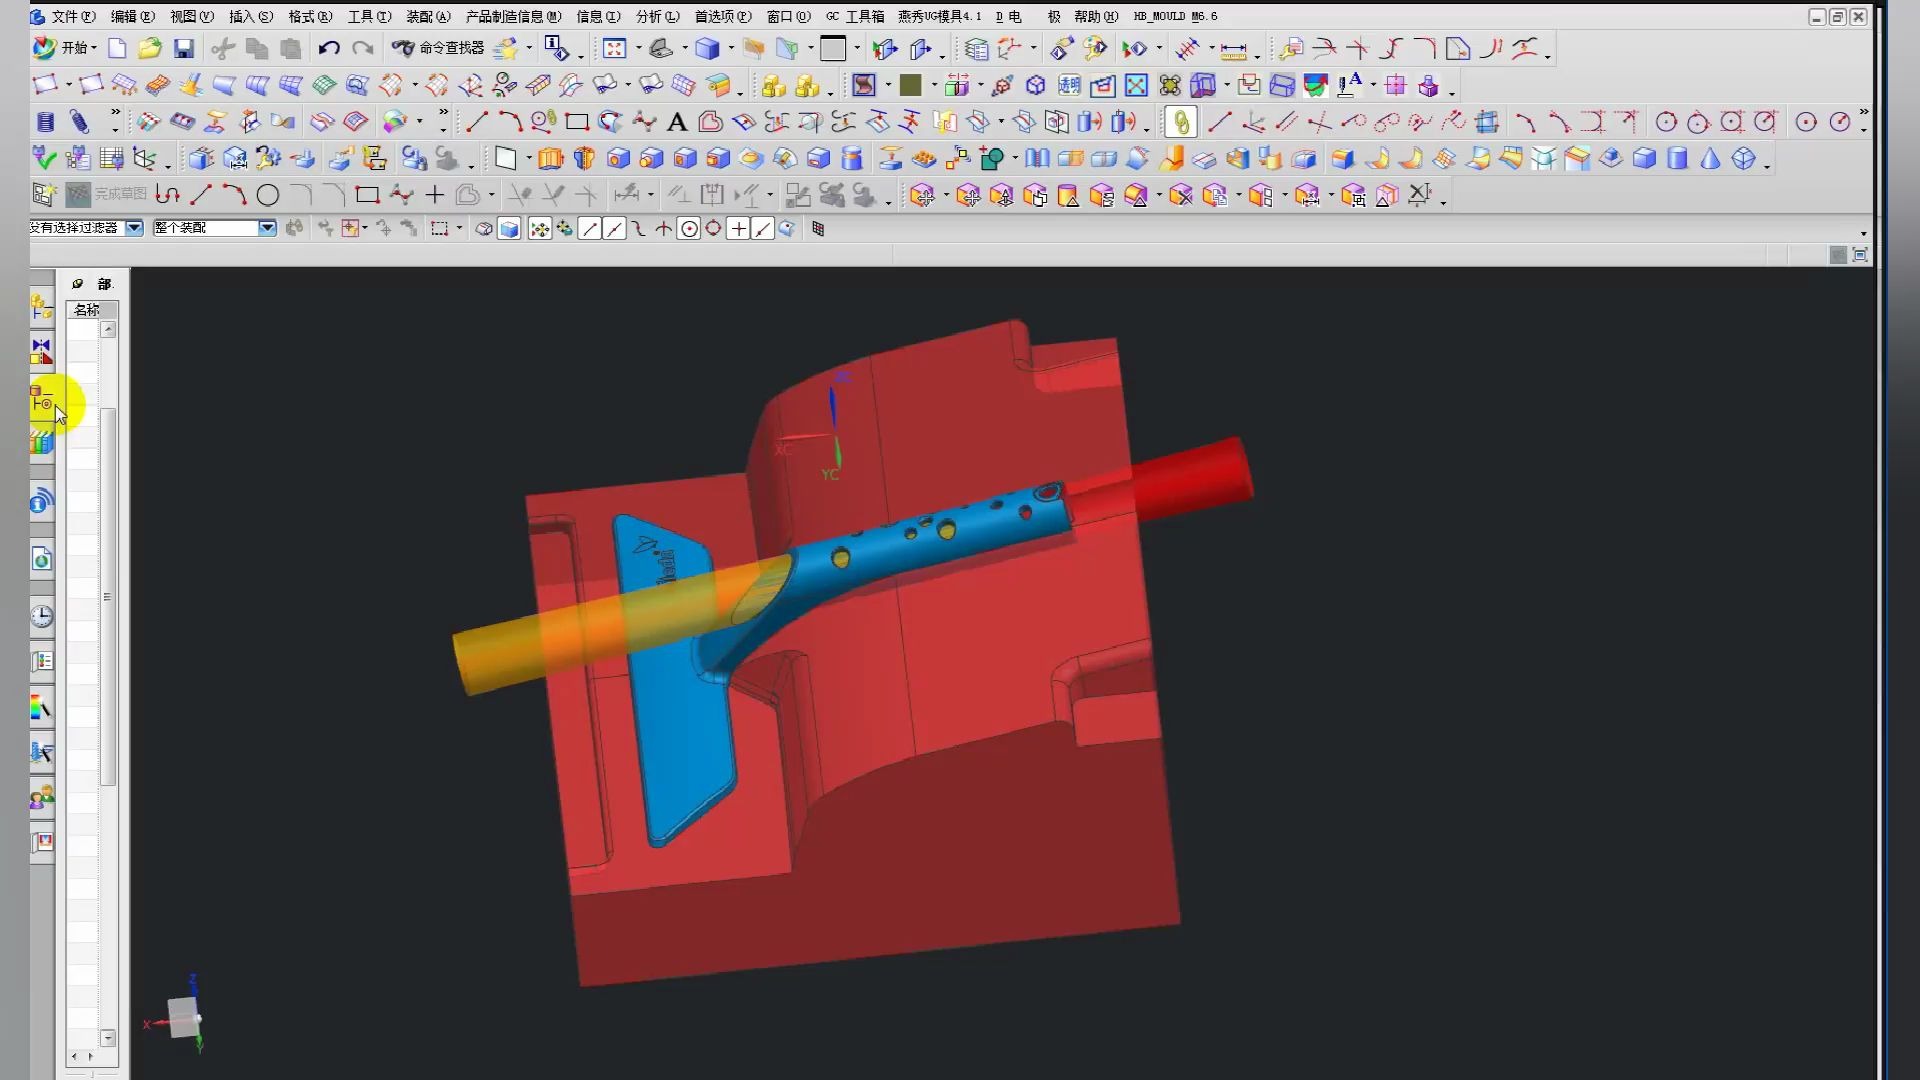This screenshot has width=1920, height=1080.
Task: Open the History clock sidebar icon
Action: click(41, 616)
